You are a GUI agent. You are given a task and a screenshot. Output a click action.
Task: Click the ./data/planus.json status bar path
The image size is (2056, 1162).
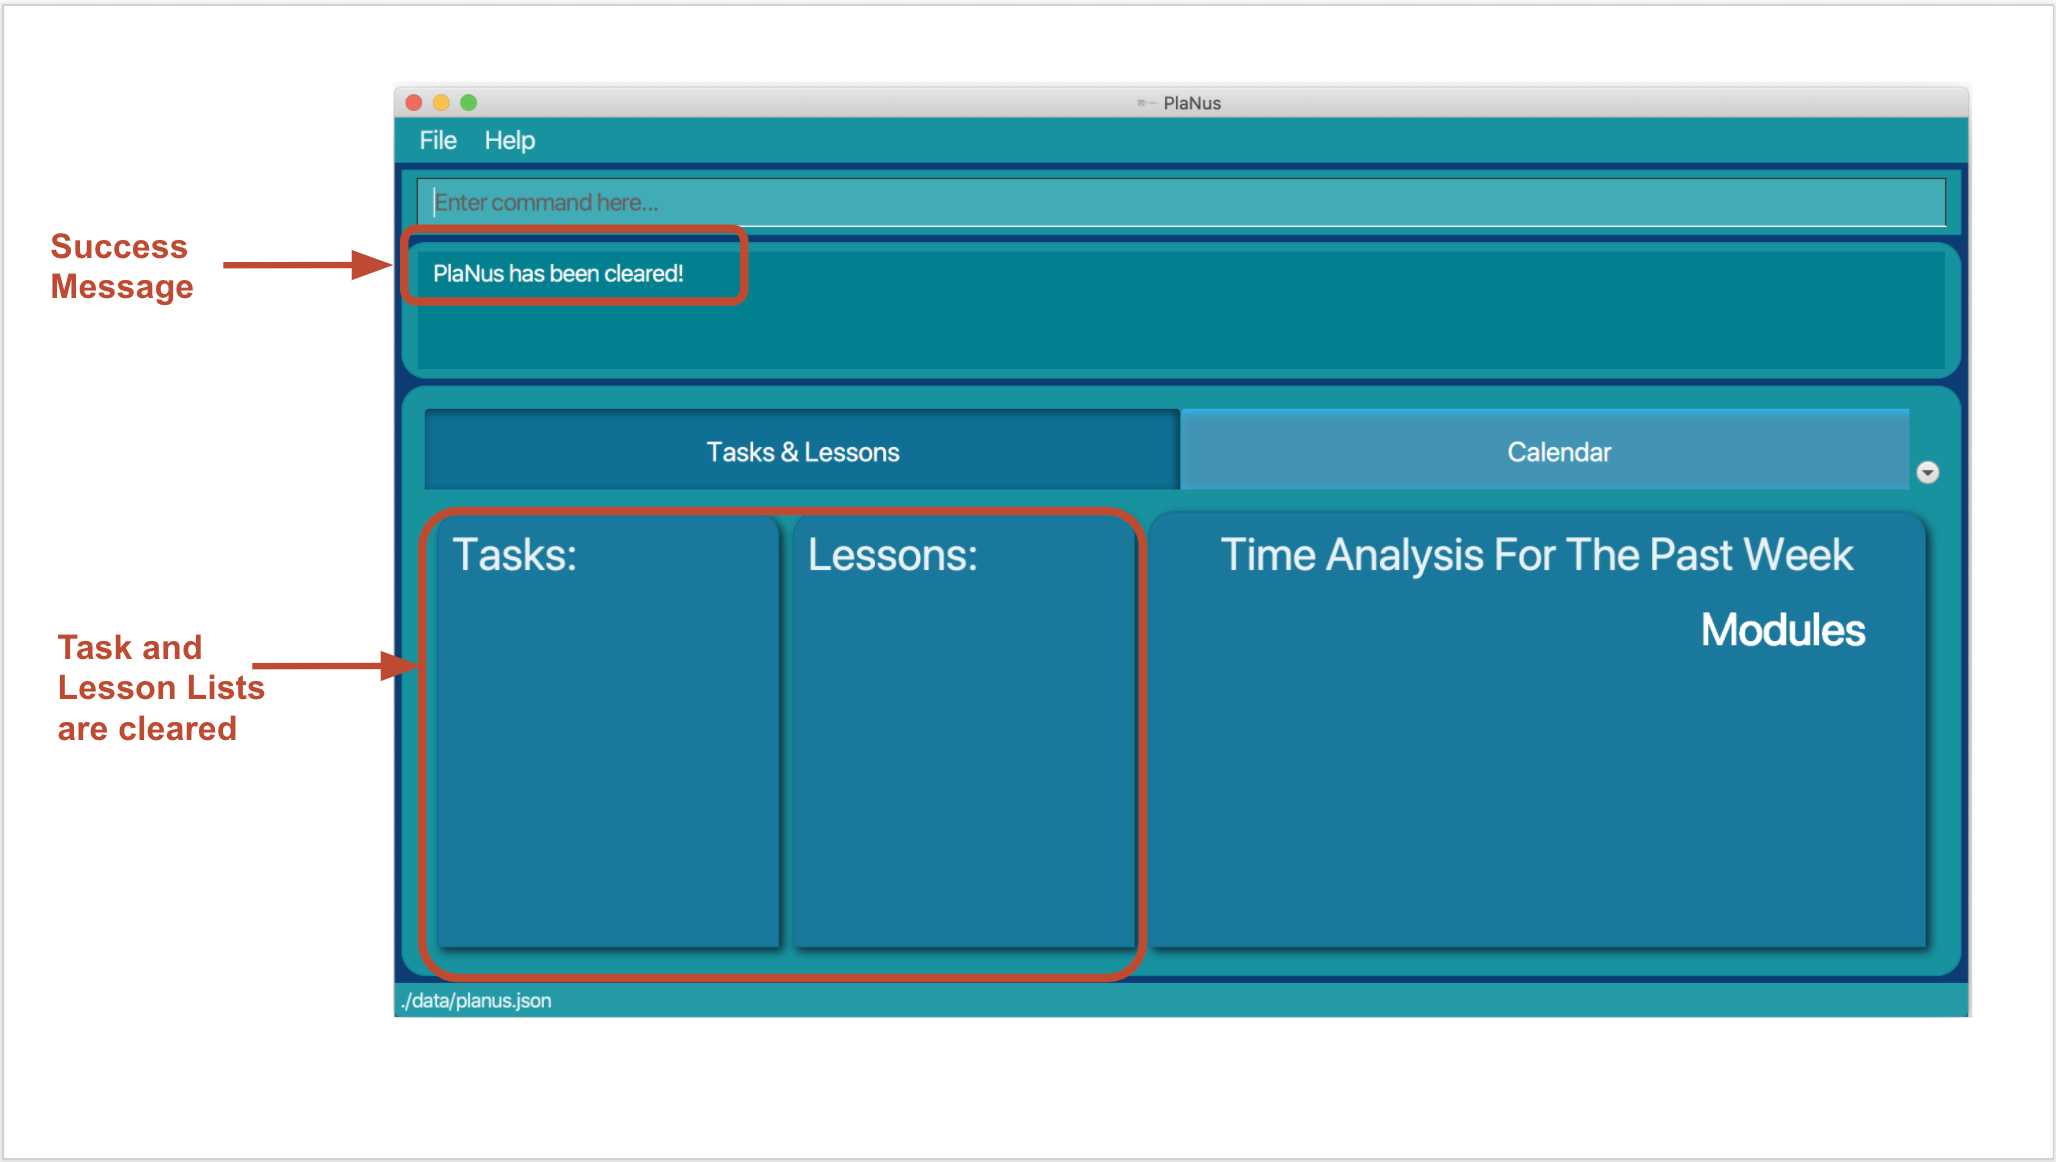477,1001
